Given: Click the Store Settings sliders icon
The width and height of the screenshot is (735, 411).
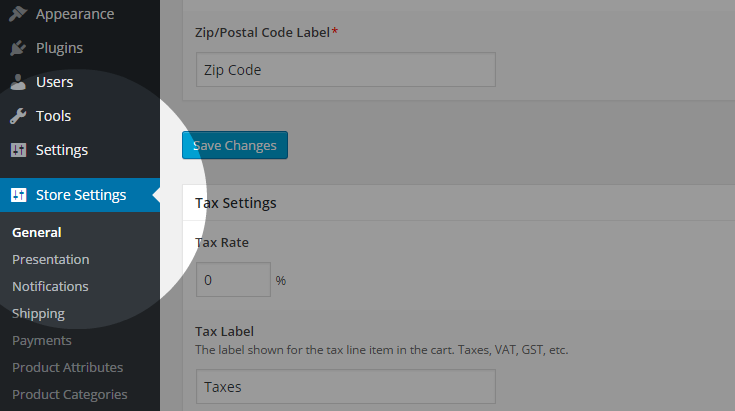Looking at the screenshot, I should point(18,194).
